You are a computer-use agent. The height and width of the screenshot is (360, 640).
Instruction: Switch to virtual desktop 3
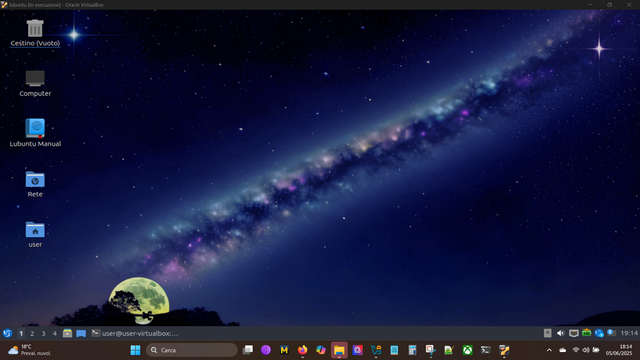click(x=43, y=333)
